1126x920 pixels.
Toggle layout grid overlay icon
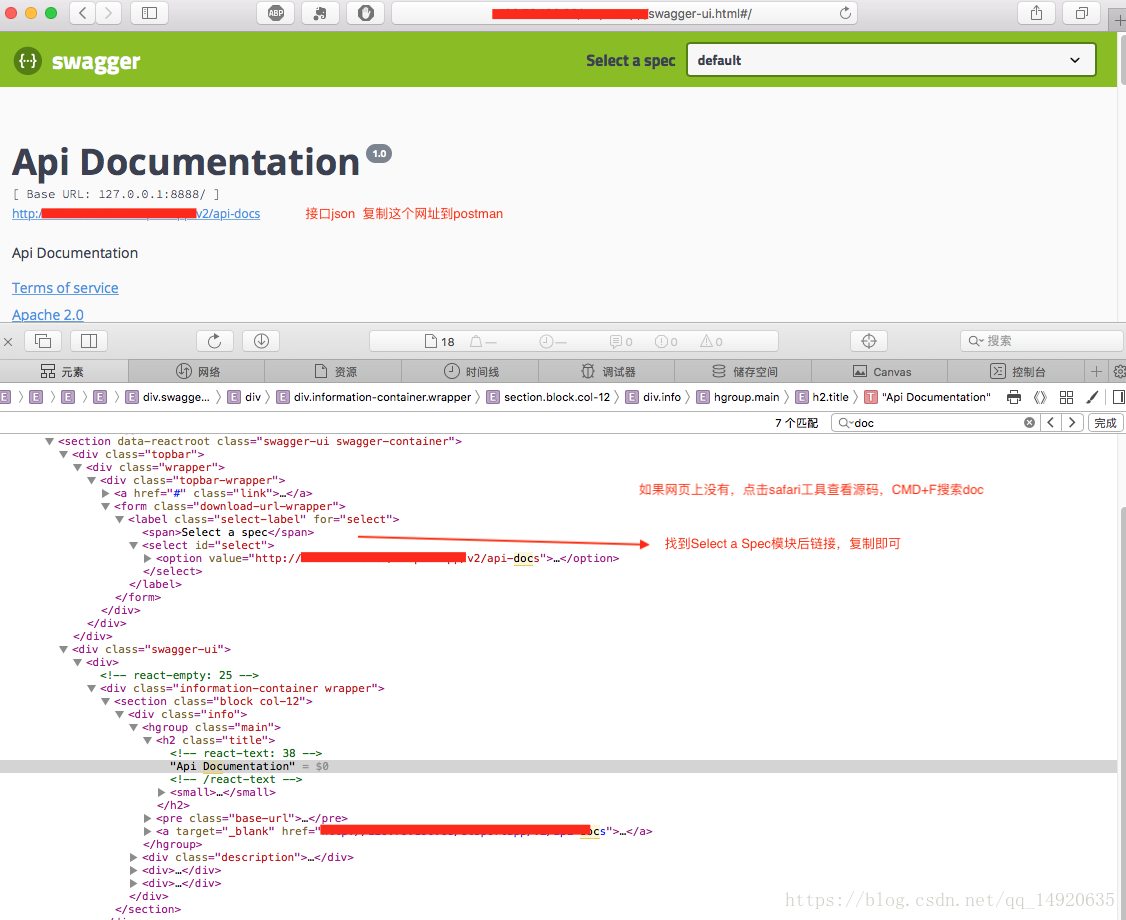click(x=1066, y=397)
